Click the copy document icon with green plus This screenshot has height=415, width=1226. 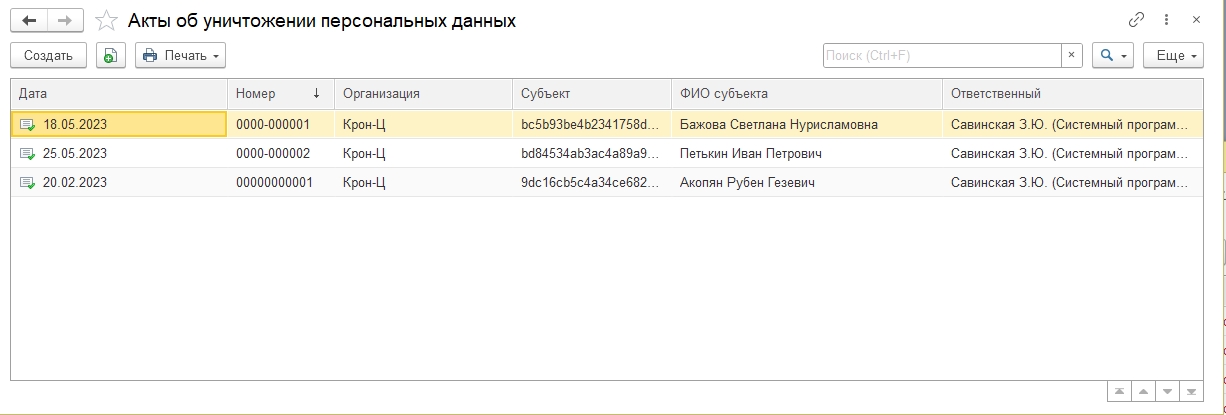[111, 55]
